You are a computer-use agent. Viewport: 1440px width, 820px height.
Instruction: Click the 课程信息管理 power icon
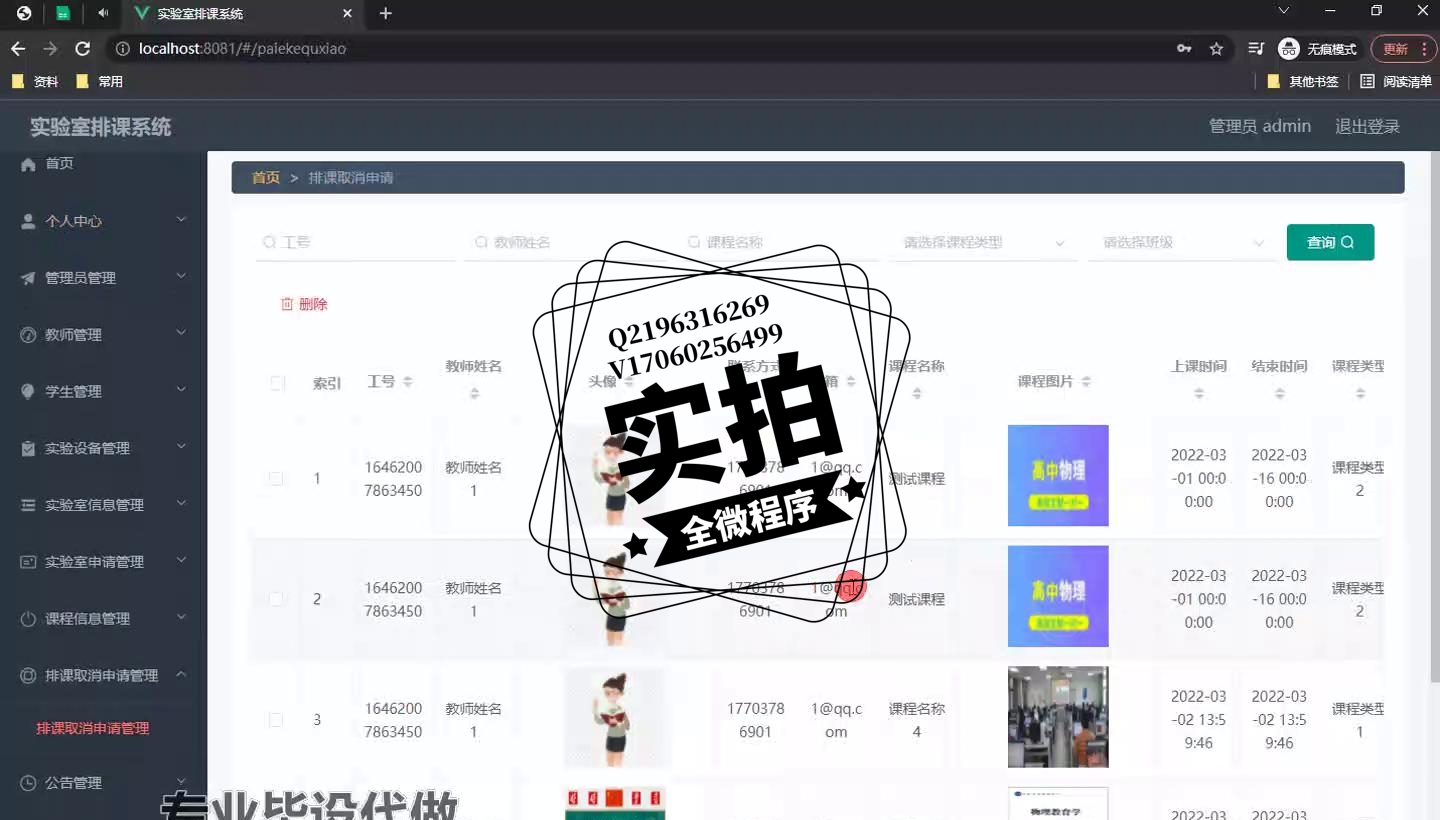pos(28,619)
